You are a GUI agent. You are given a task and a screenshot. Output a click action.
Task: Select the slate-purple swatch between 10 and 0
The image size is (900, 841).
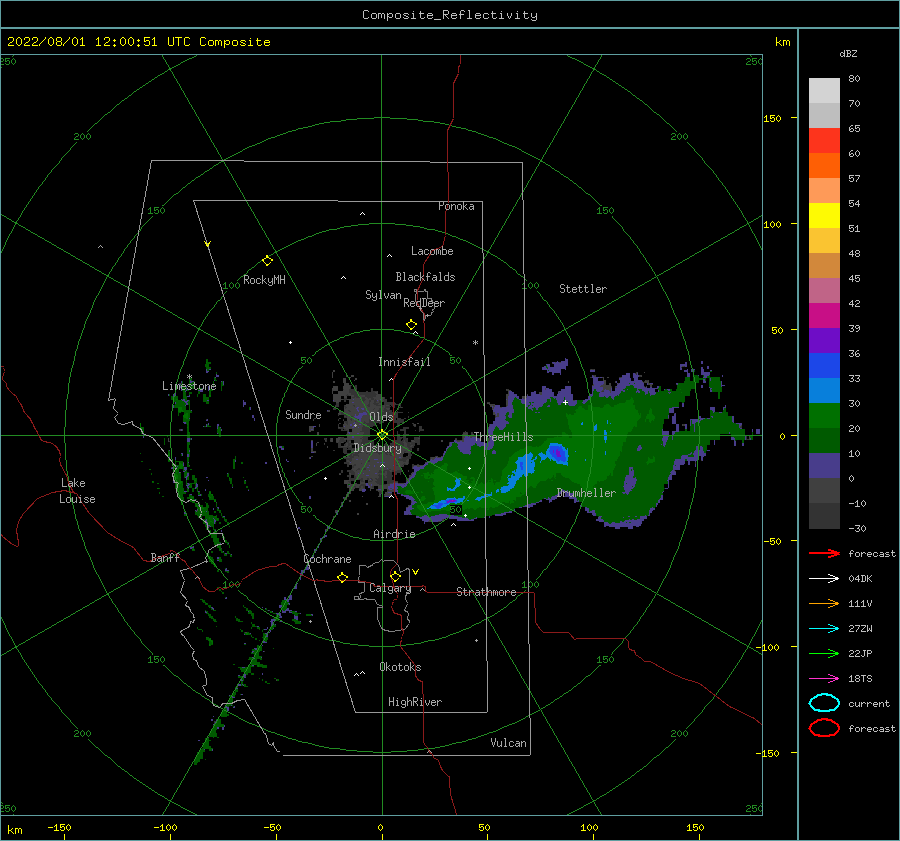coord(824,466)
